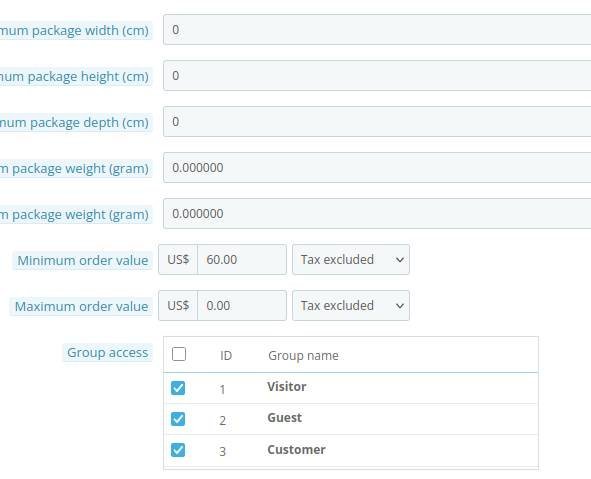Click the Minimum order value amount field

coord(242,260)
